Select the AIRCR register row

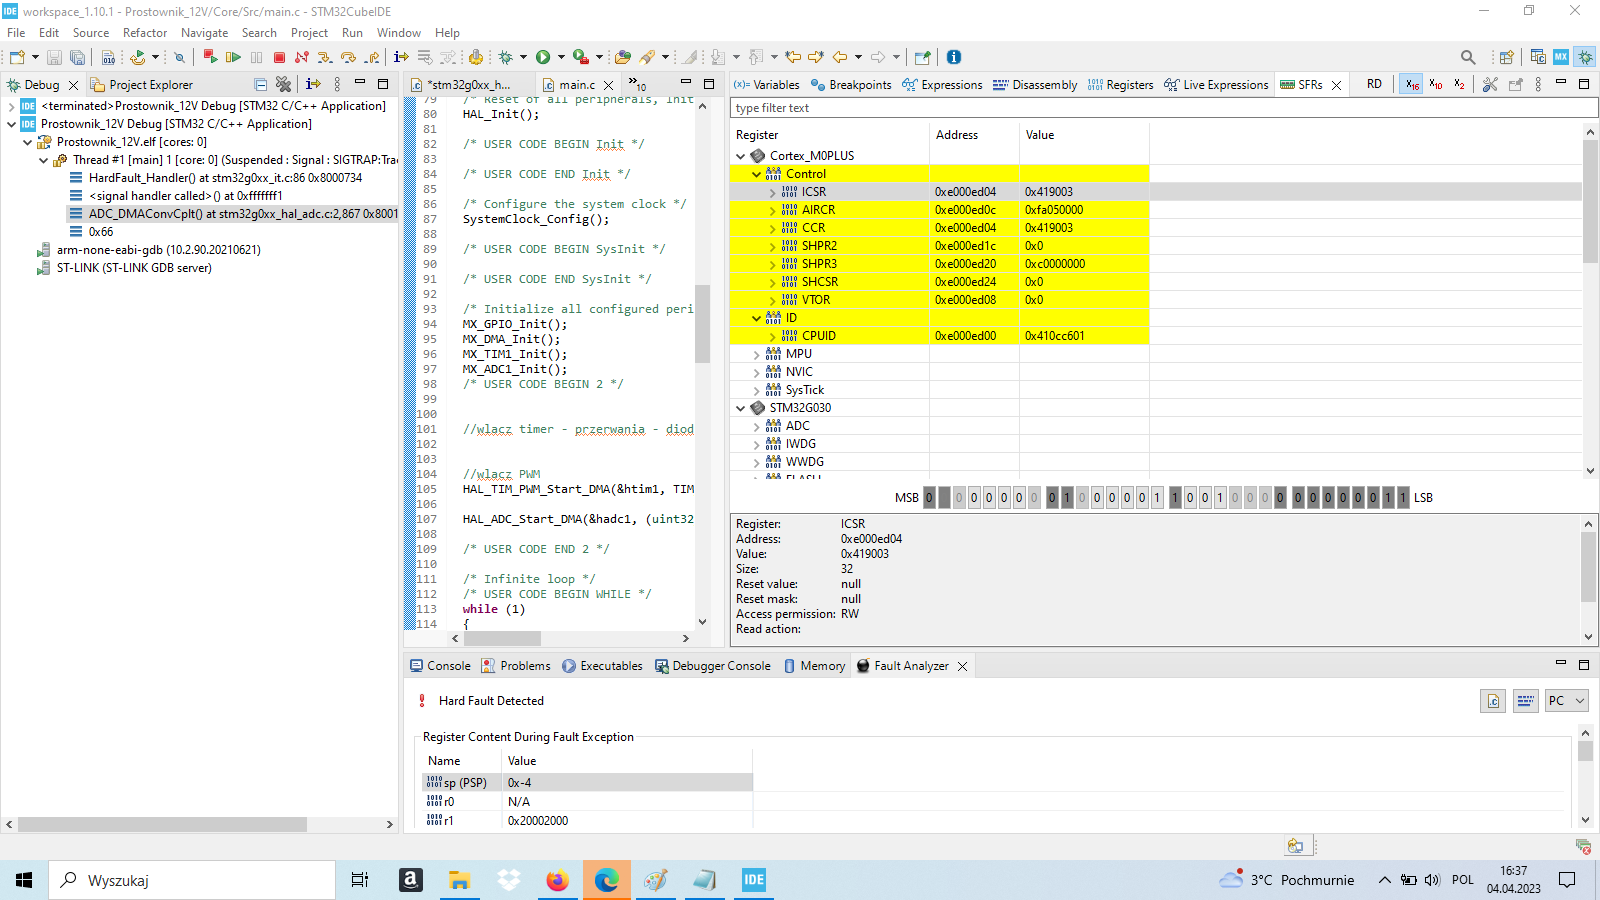coord(939,210)
